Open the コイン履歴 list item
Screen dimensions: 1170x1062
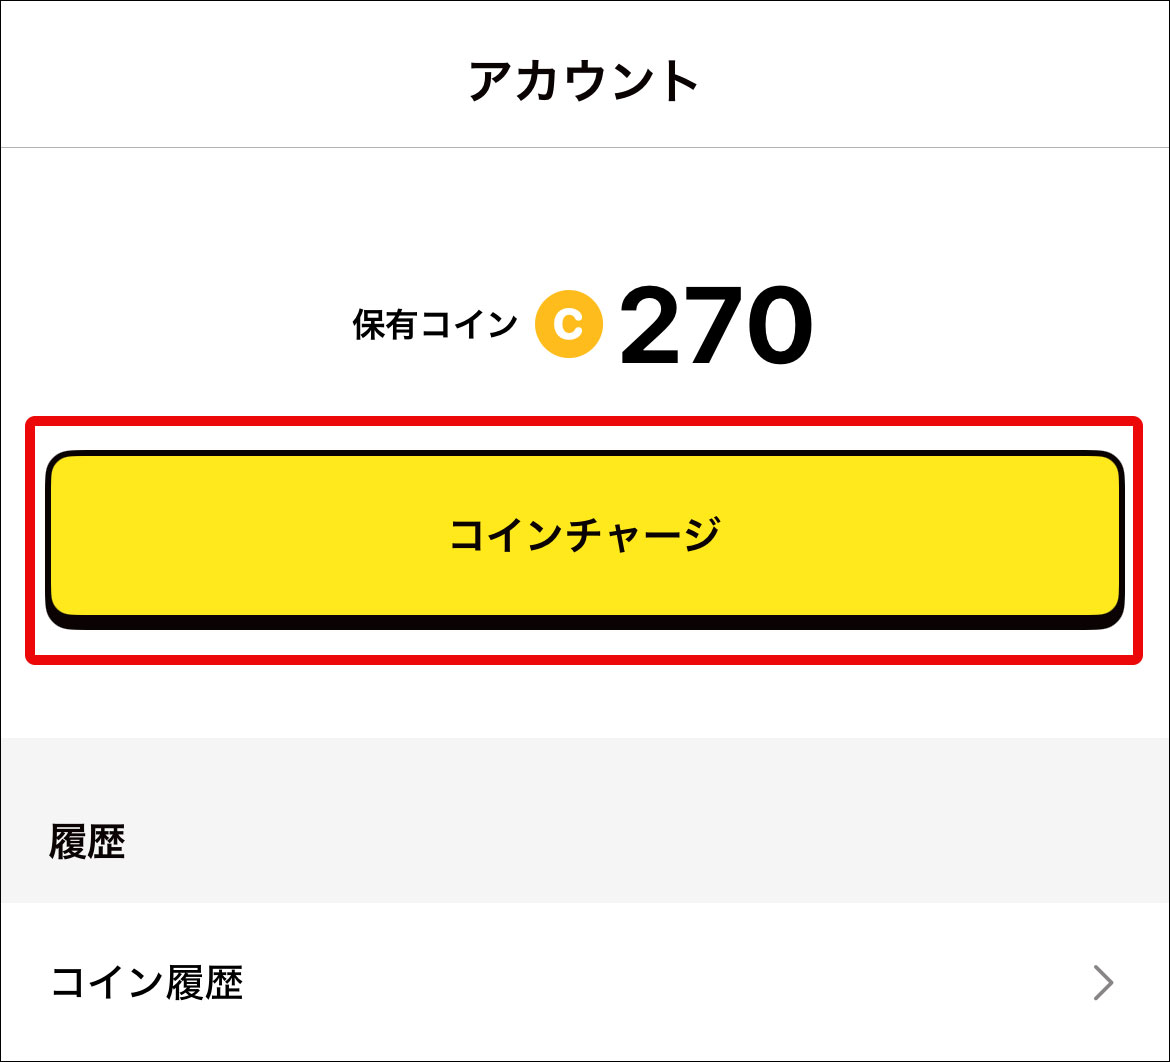(x=584, y=984)
